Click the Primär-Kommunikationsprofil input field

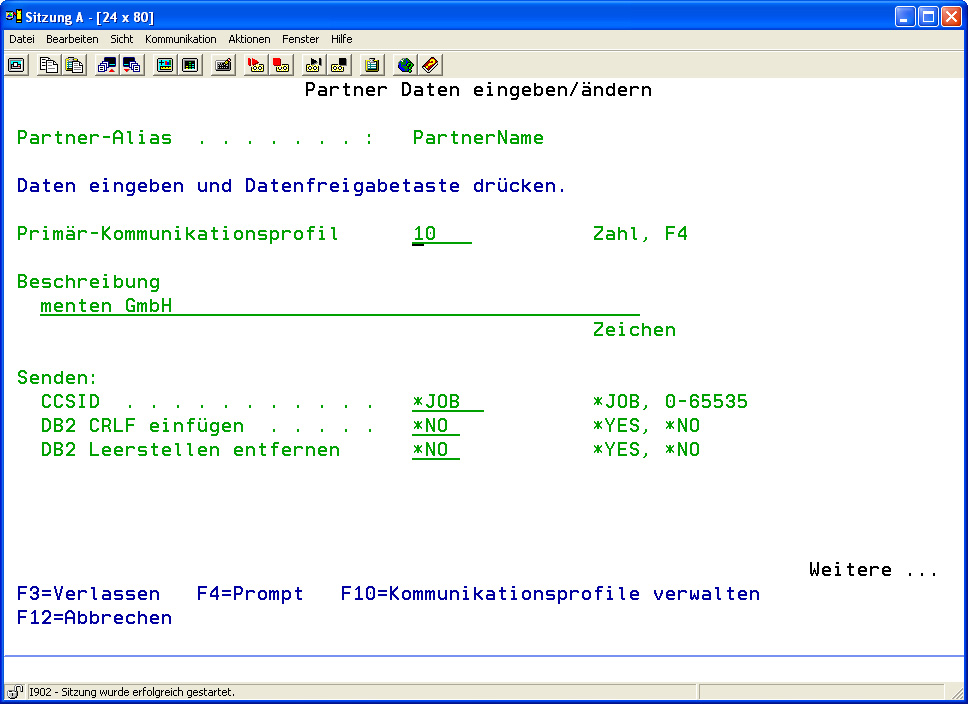pos(441,235)
